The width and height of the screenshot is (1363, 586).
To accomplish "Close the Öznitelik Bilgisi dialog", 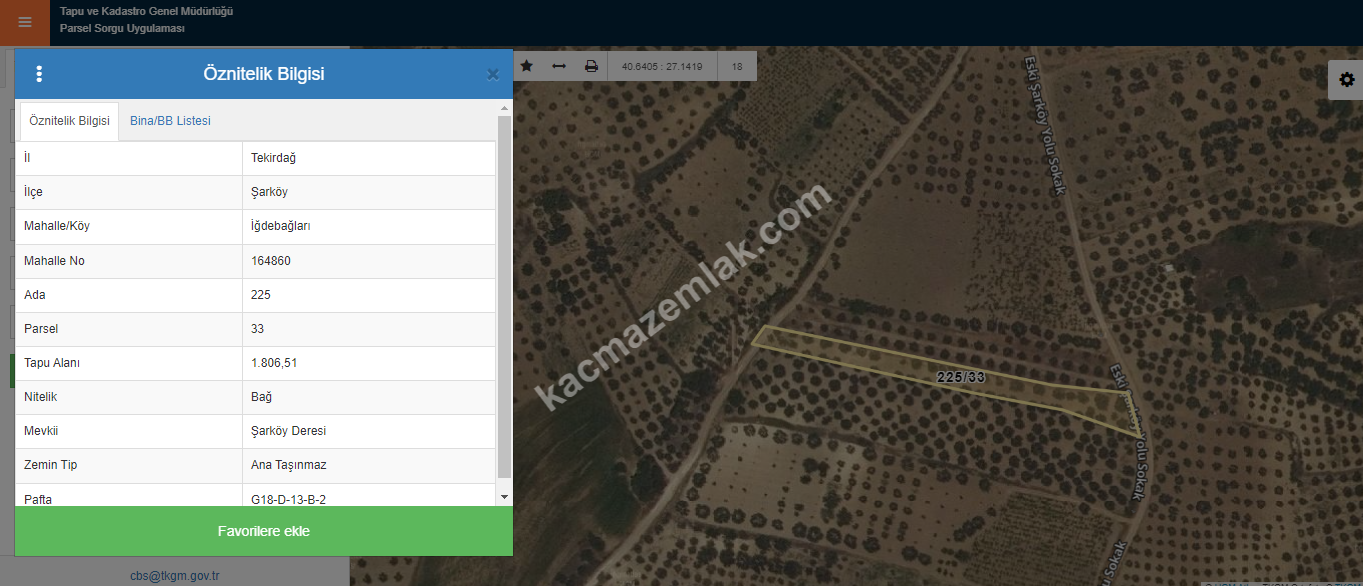I will [492, 74].
